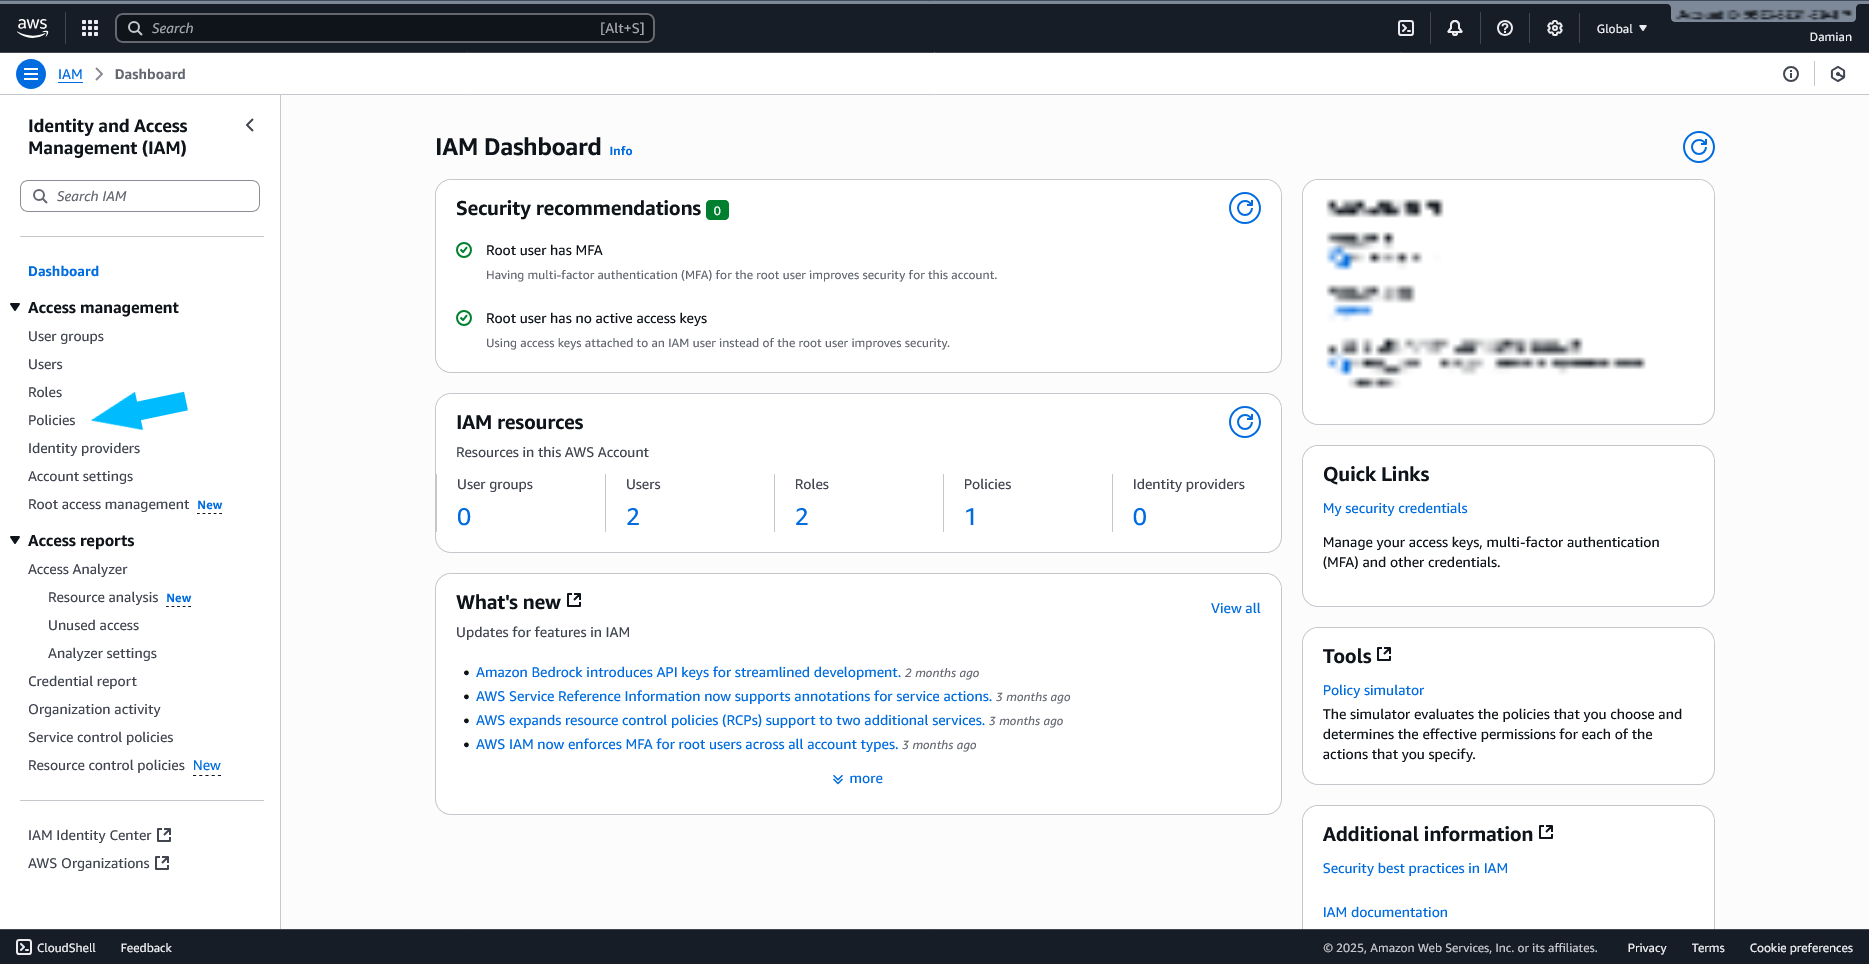The width and height of the screenshot is (1869, 964).
Task: Toggle the hamburger navigation menu button
Action: [31, 74]
